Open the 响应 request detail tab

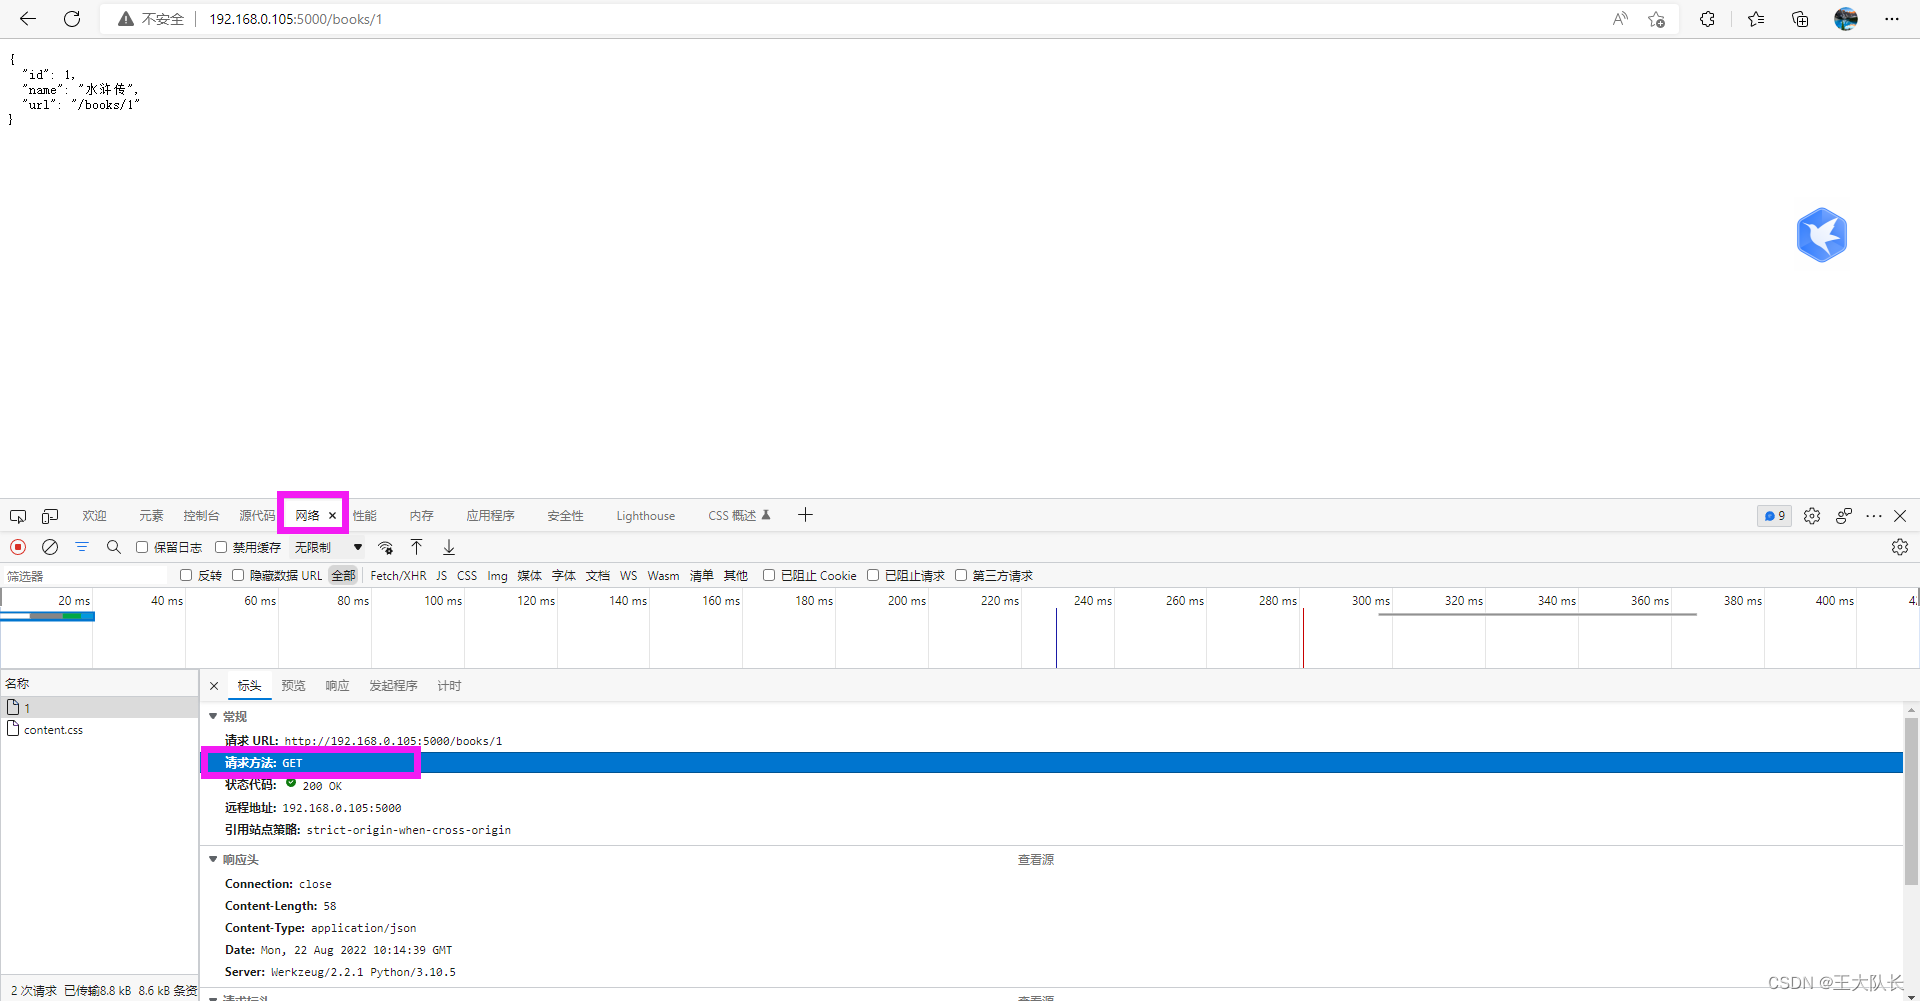point(337,686)
